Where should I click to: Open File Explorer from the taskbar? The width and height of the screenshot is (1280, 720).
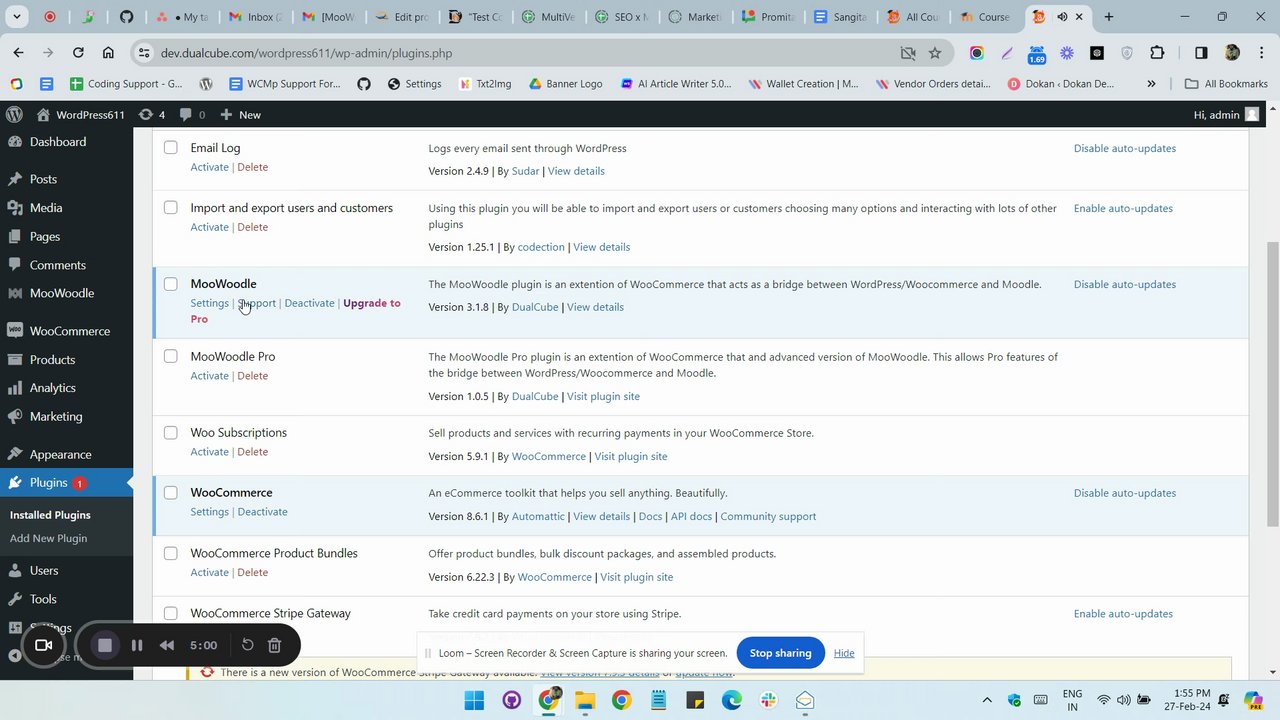585,700
